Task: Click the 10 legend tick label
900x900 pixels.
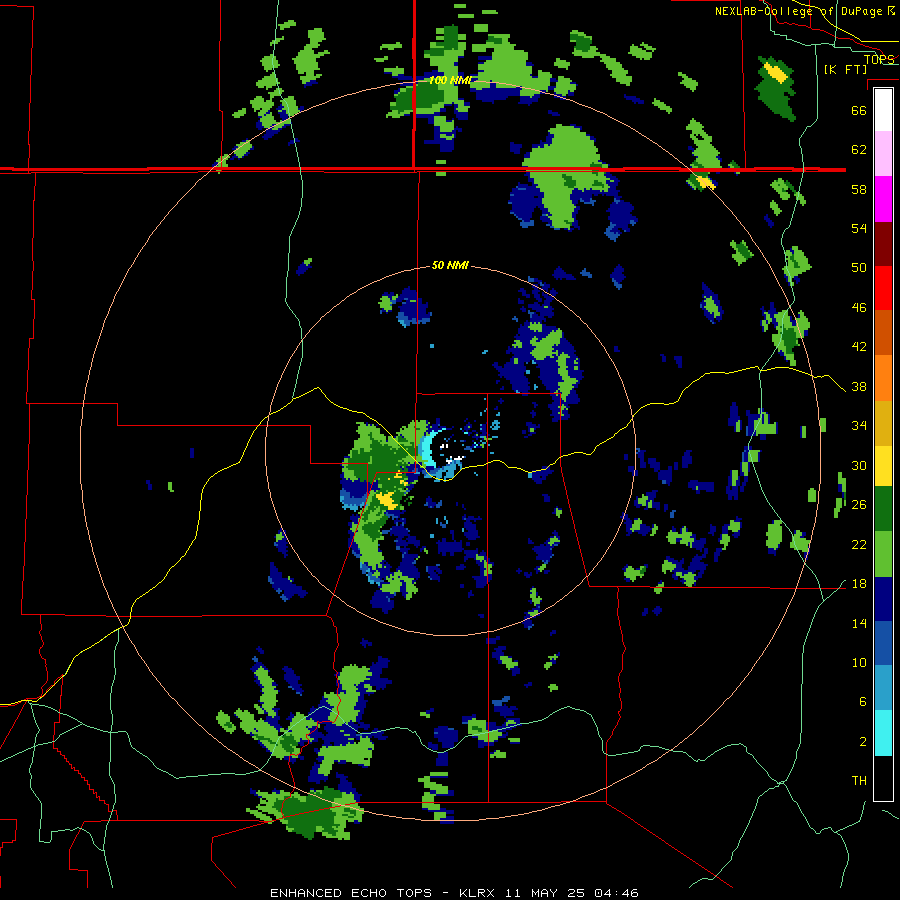Action: [859, 663]
